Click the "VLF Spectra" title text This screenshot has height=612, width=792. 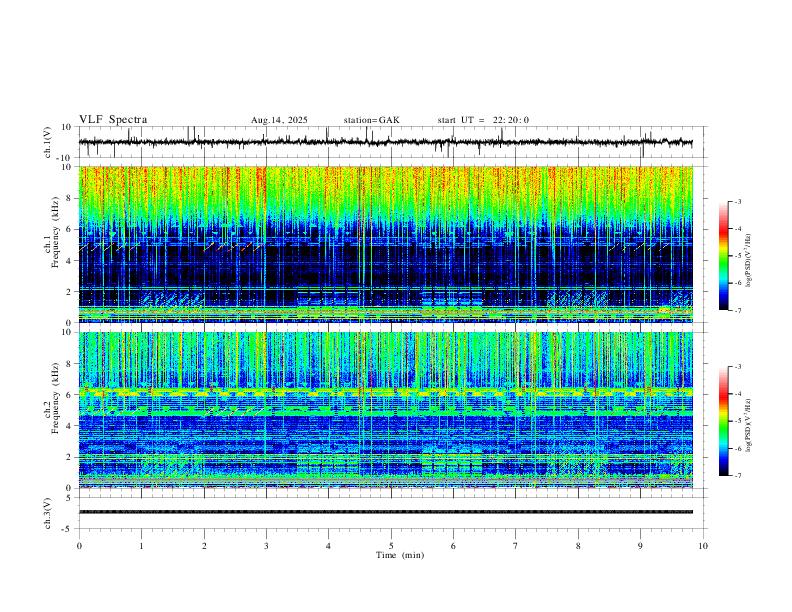click(113, 120)
